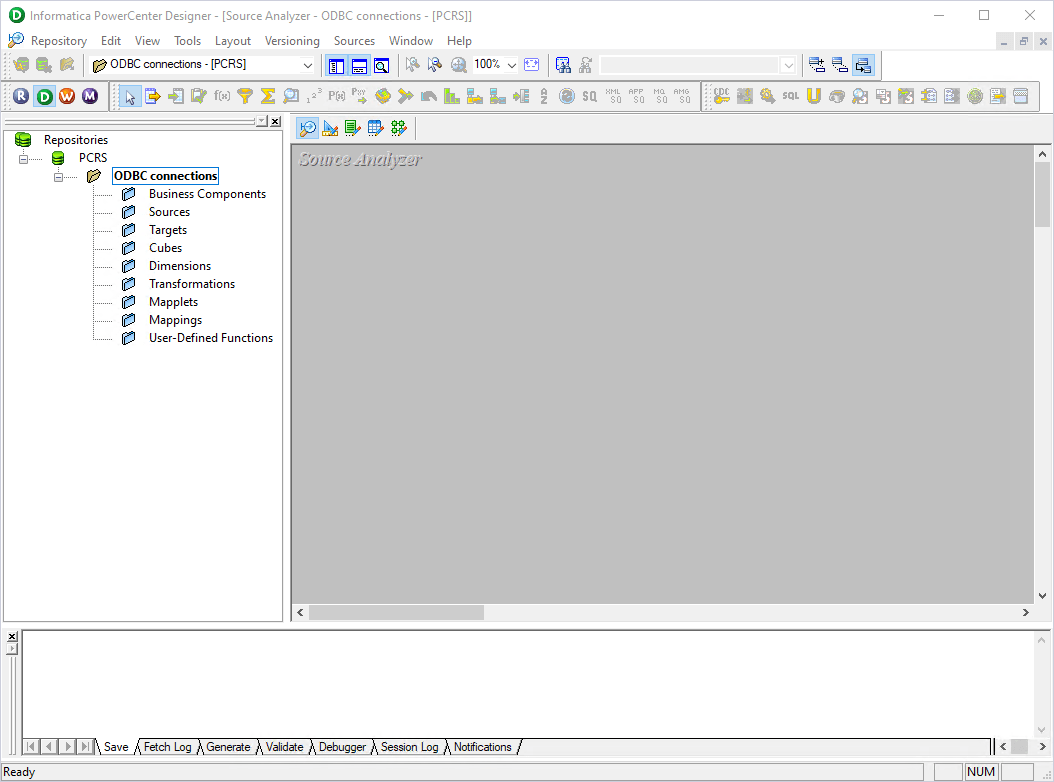Click the SQL transformation icon
Viewport: 1054px width, 782px height.
(790, 96)
